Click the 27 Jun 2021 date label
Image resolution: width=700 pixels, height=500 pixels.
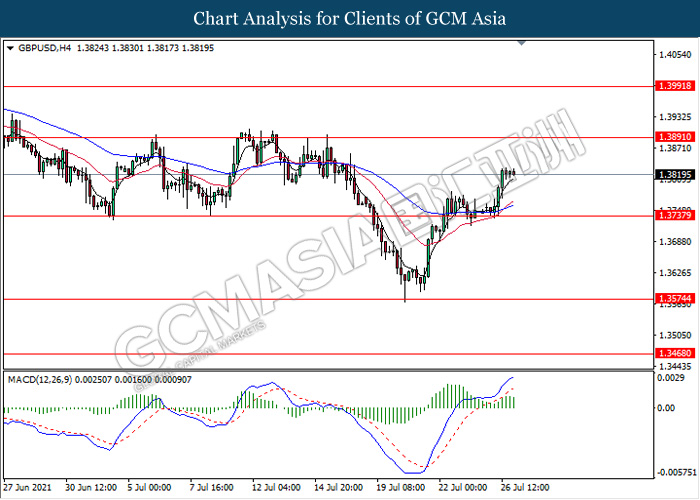point(27,487)
